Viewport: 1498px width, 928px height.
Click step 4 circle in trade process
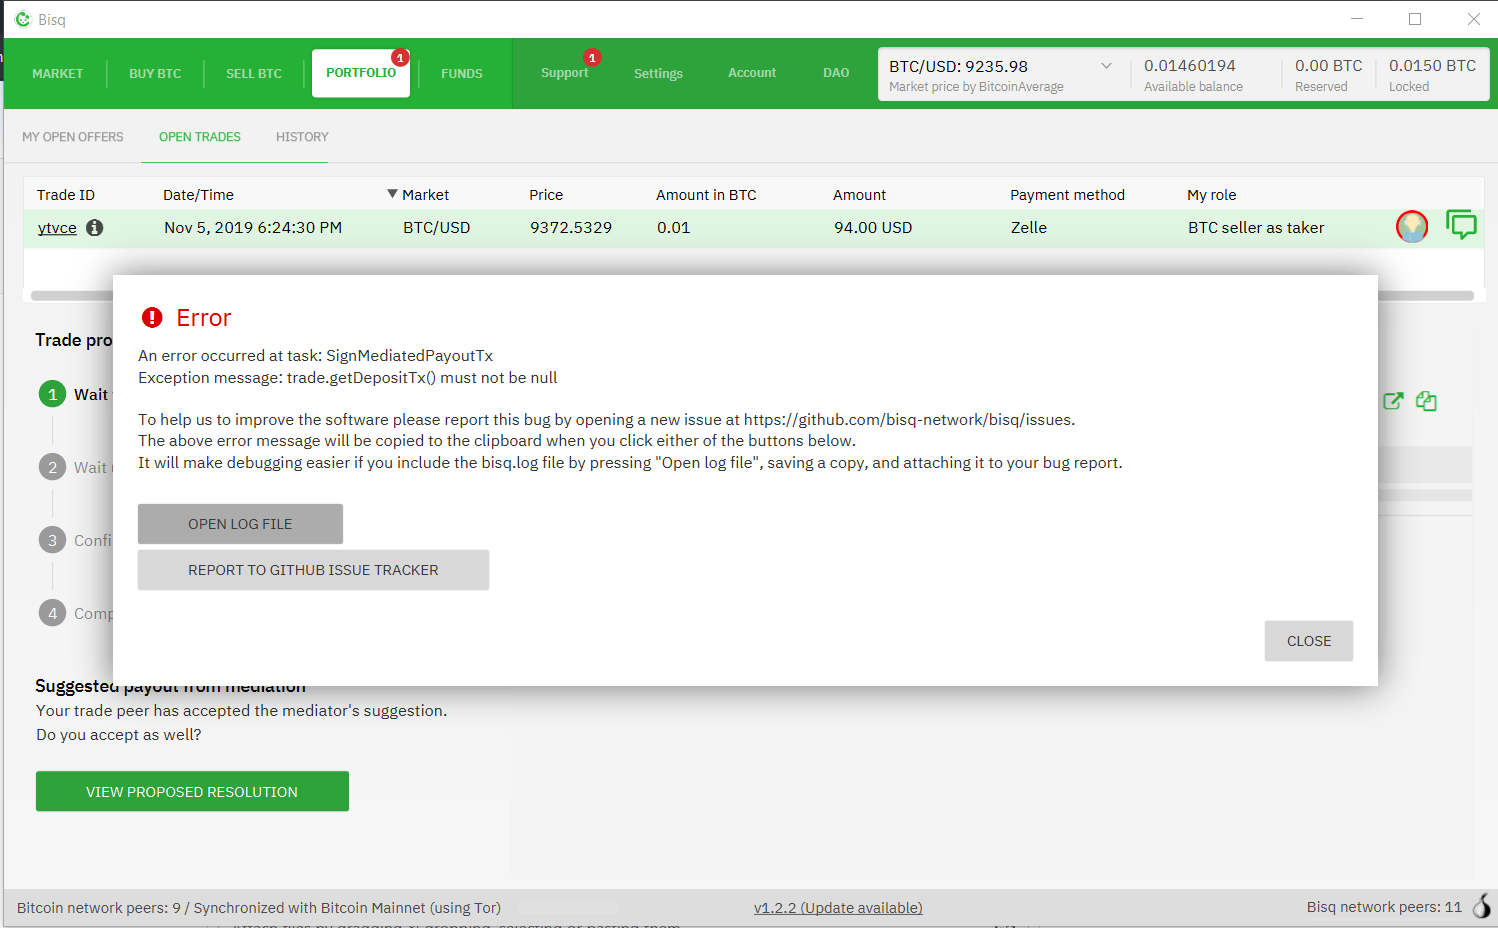pyautogui.click(x=53, y=613)
